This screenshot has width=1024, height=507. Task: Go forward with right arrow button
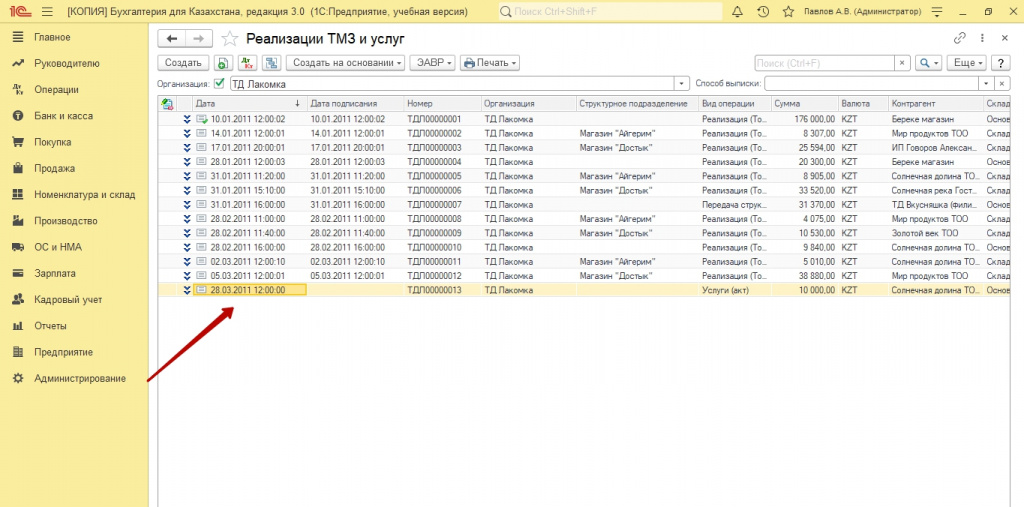click(199, 39)
